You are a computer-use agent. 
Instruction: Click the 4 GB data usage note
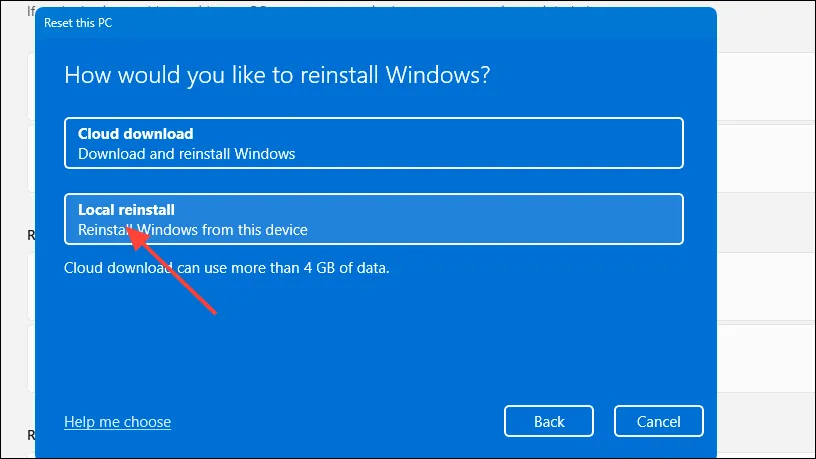pos(226,268)
